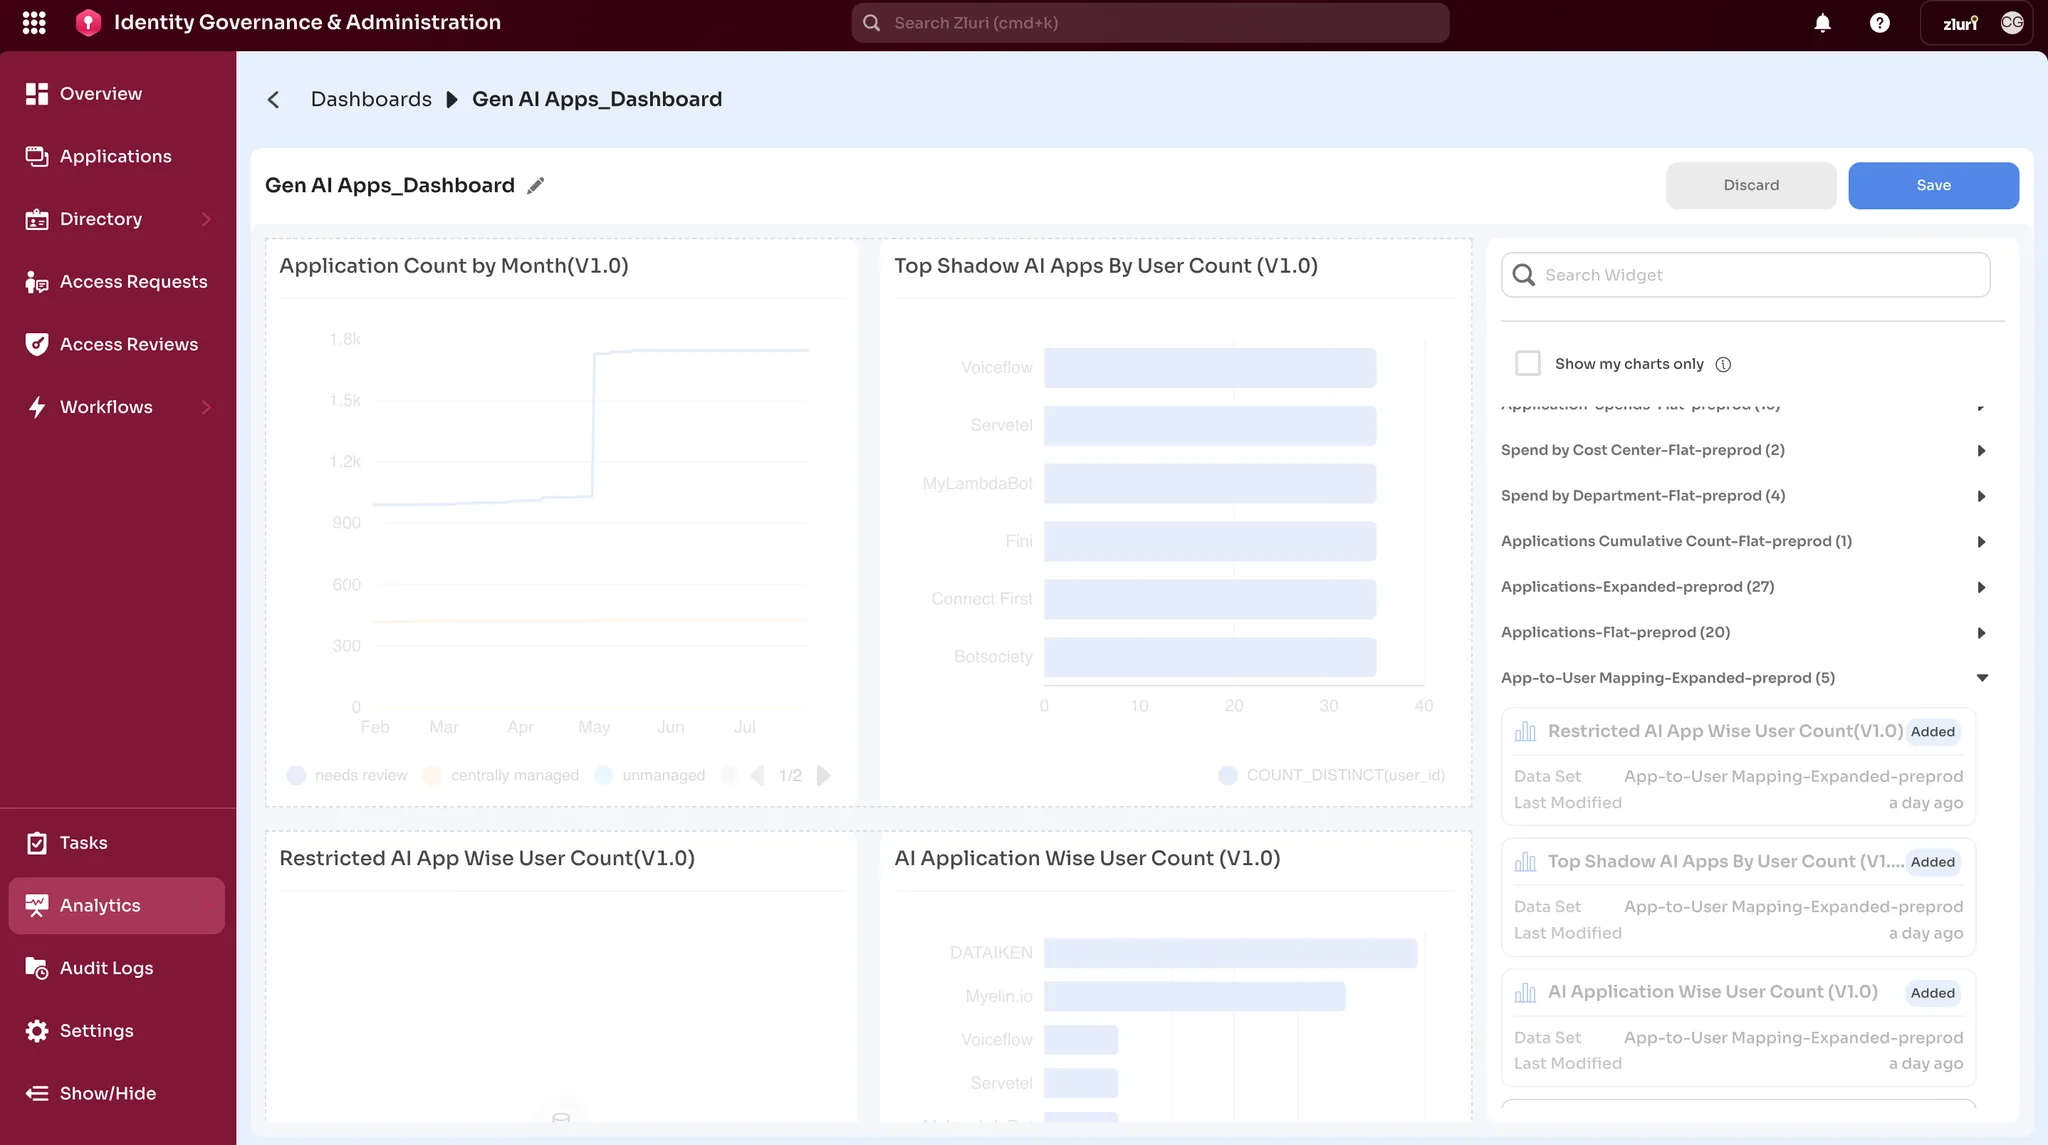Go to Dashboards breadcrumb link
This screenshot has width=2048, height=1145.
[x=371, y=99]
